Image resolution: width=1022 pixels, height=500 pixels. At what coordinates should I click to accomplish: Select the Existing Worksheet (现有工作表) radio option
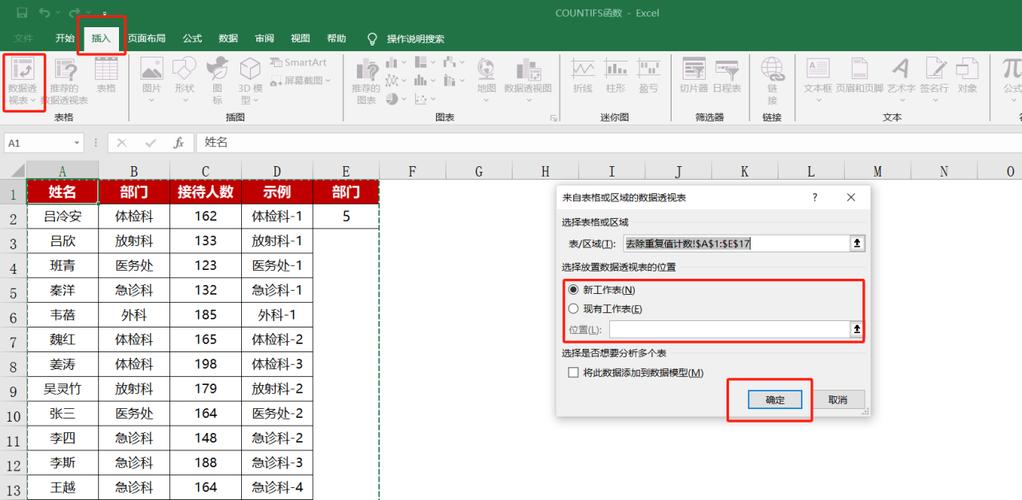tap(574, 308)
